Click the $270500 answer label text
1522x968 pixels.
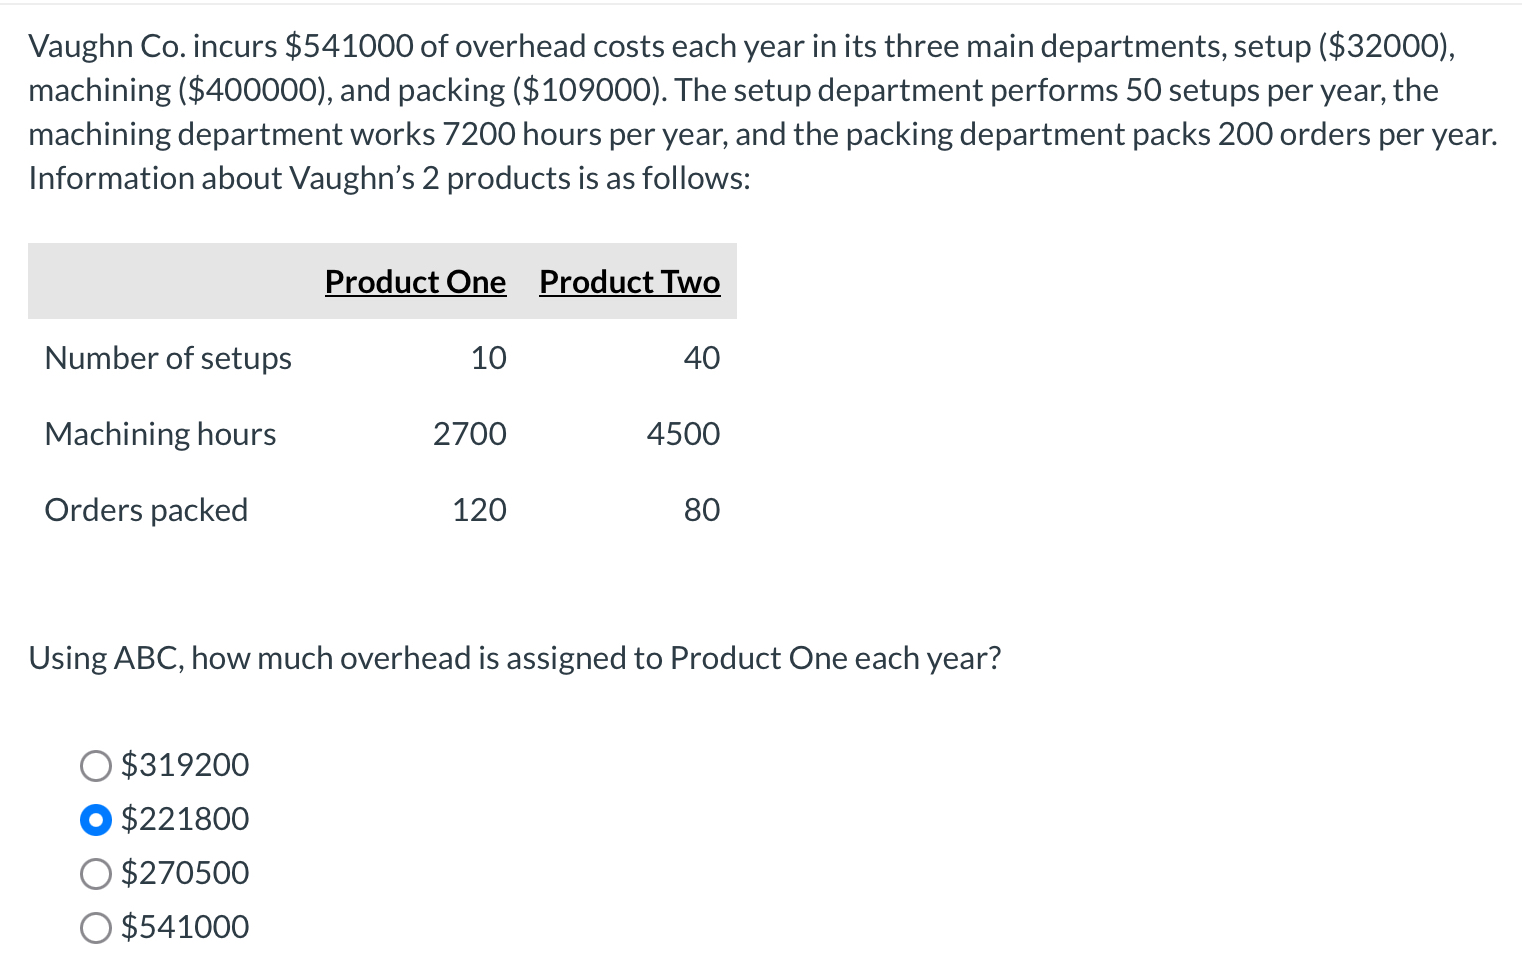(x=185, y=873)
